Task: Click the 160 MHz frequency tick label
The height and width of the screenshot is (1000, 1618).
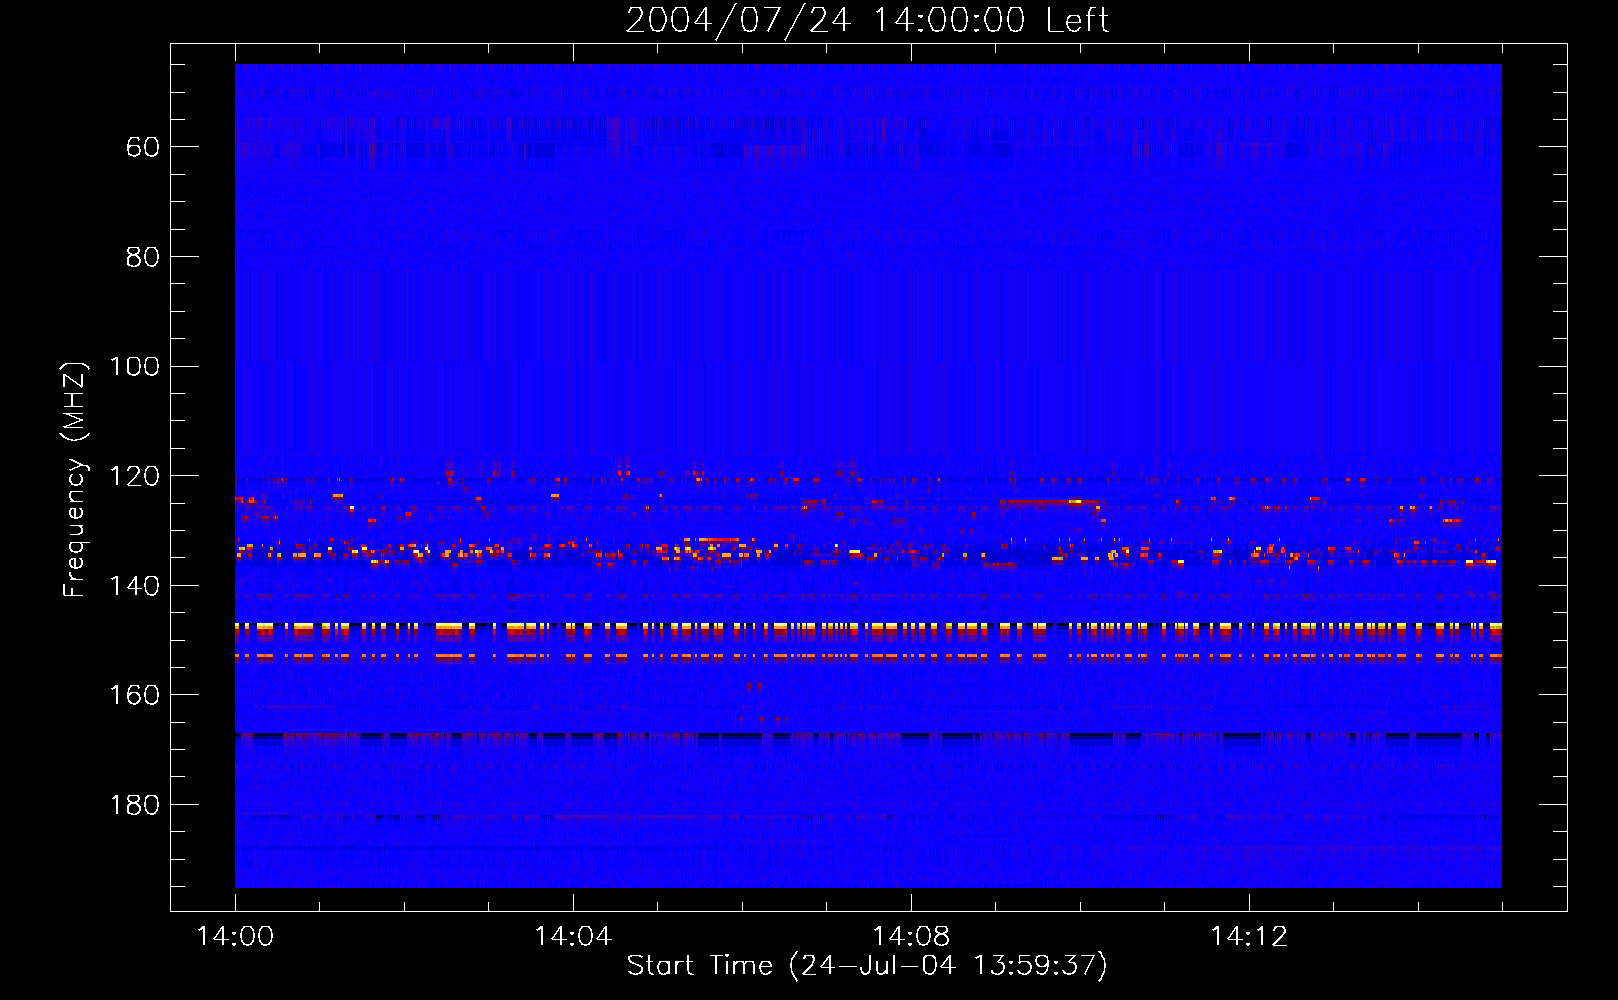Action: [134, 695]
